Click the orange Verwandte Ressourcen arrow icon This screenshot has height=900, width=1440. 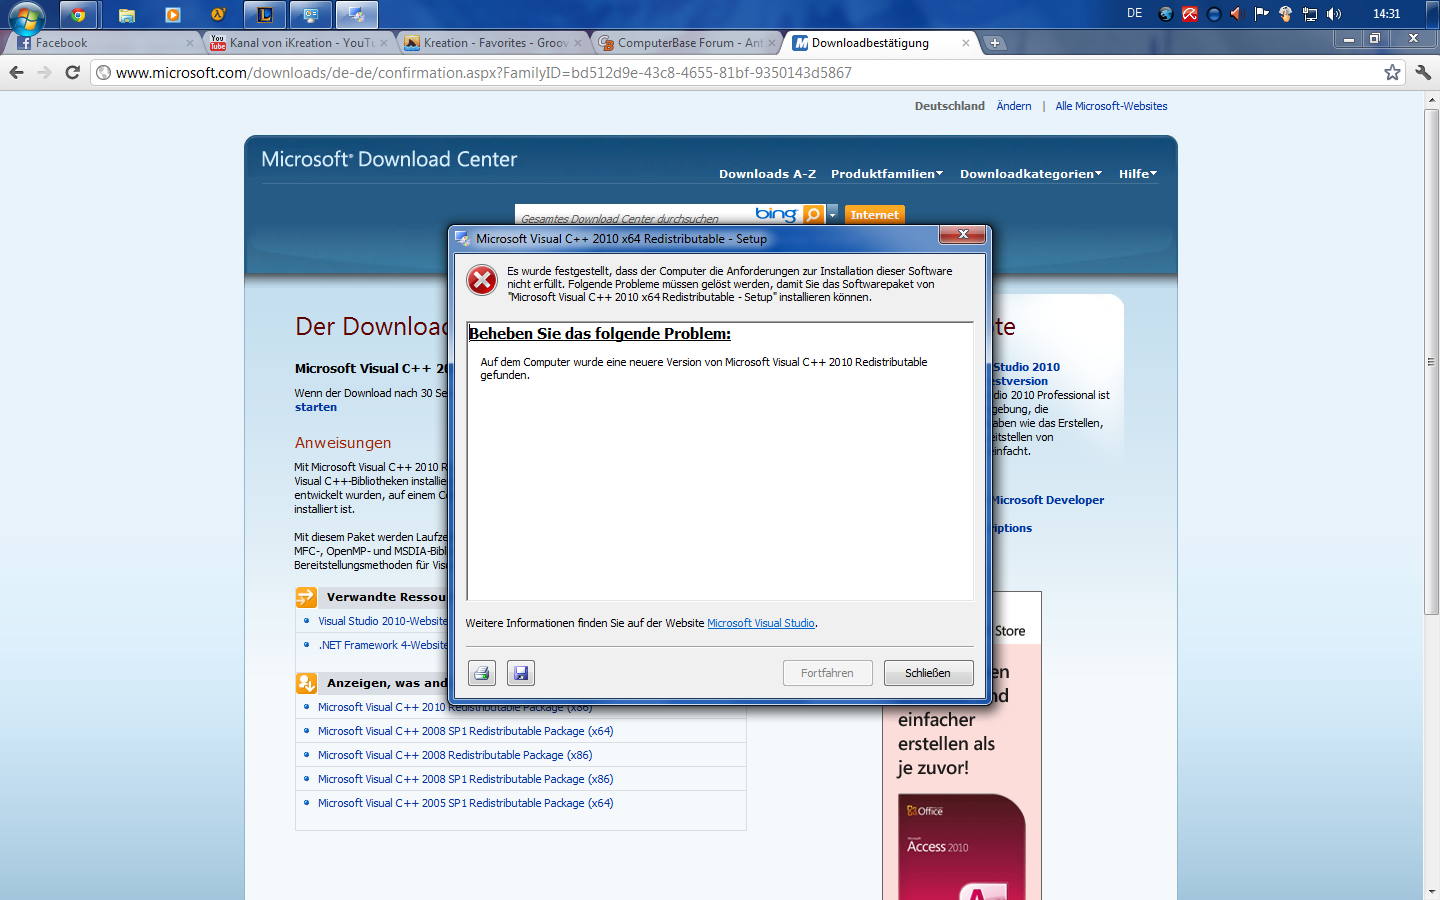(306, 597)
